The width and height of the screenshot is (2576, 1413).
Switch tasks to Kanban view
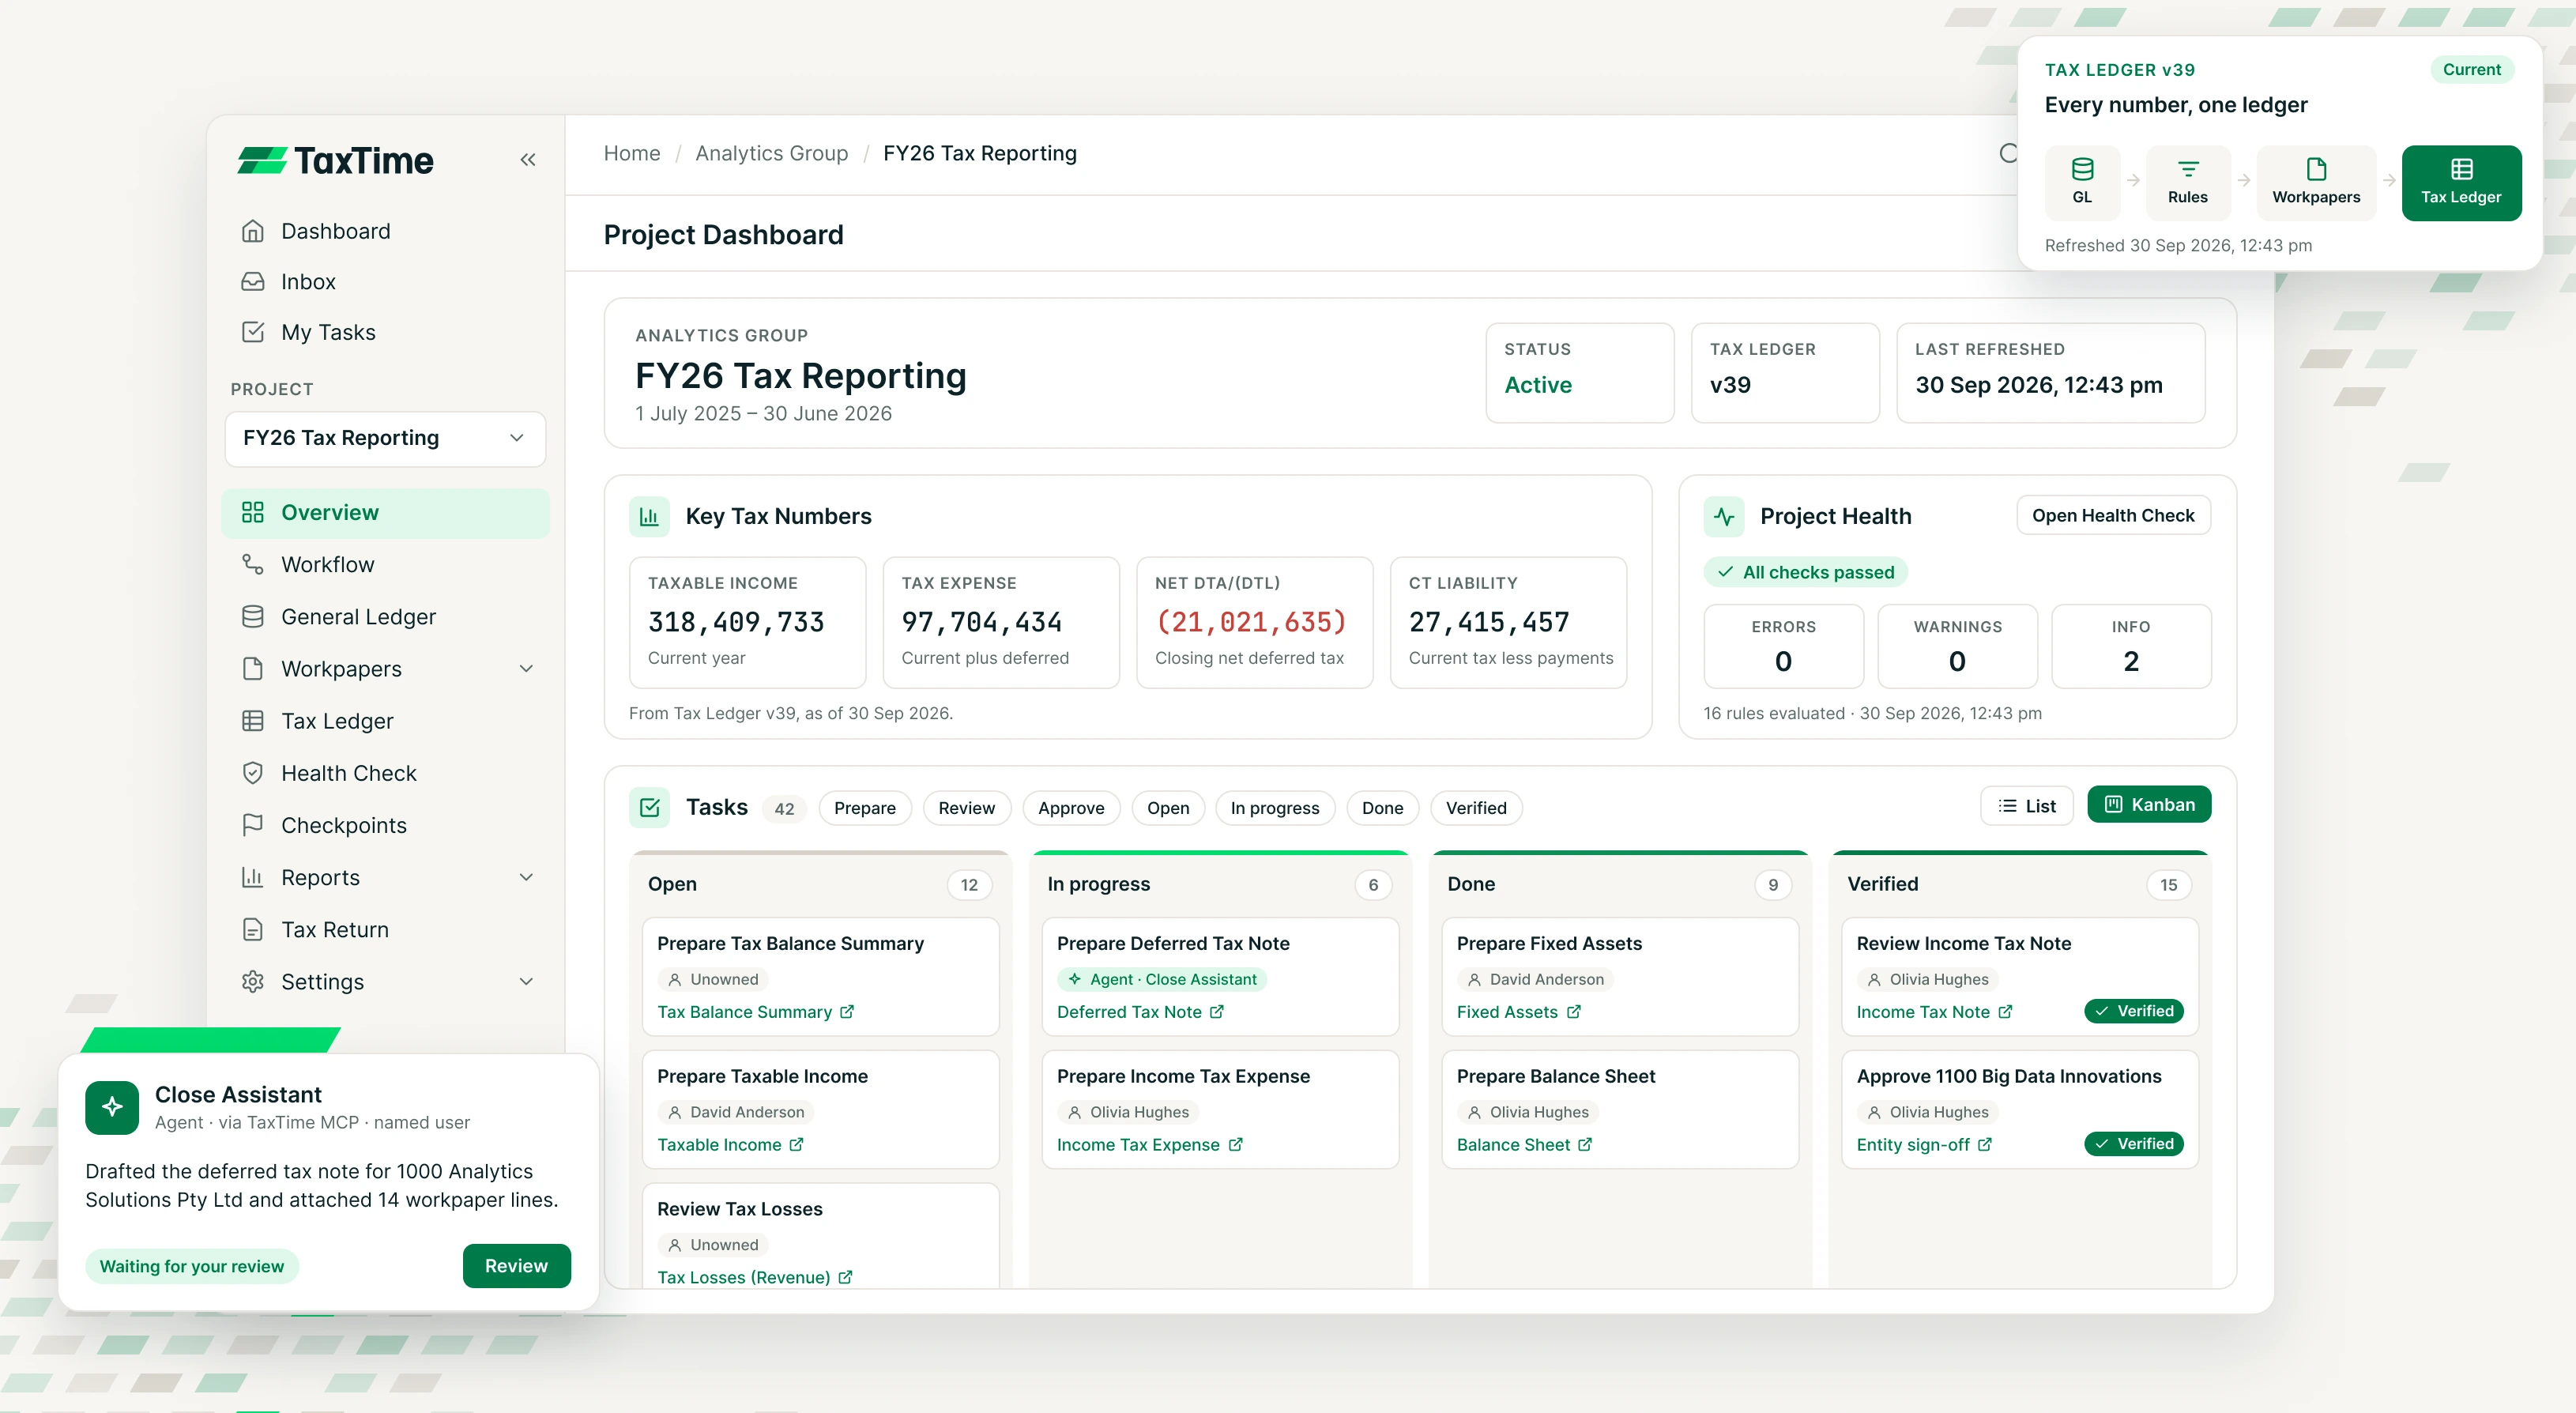(2149, 805)
